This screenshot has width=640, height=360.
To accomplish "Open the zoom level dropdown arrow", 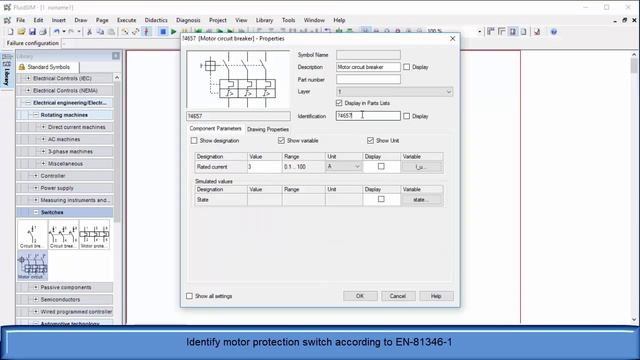I will (x=479, y=31).
